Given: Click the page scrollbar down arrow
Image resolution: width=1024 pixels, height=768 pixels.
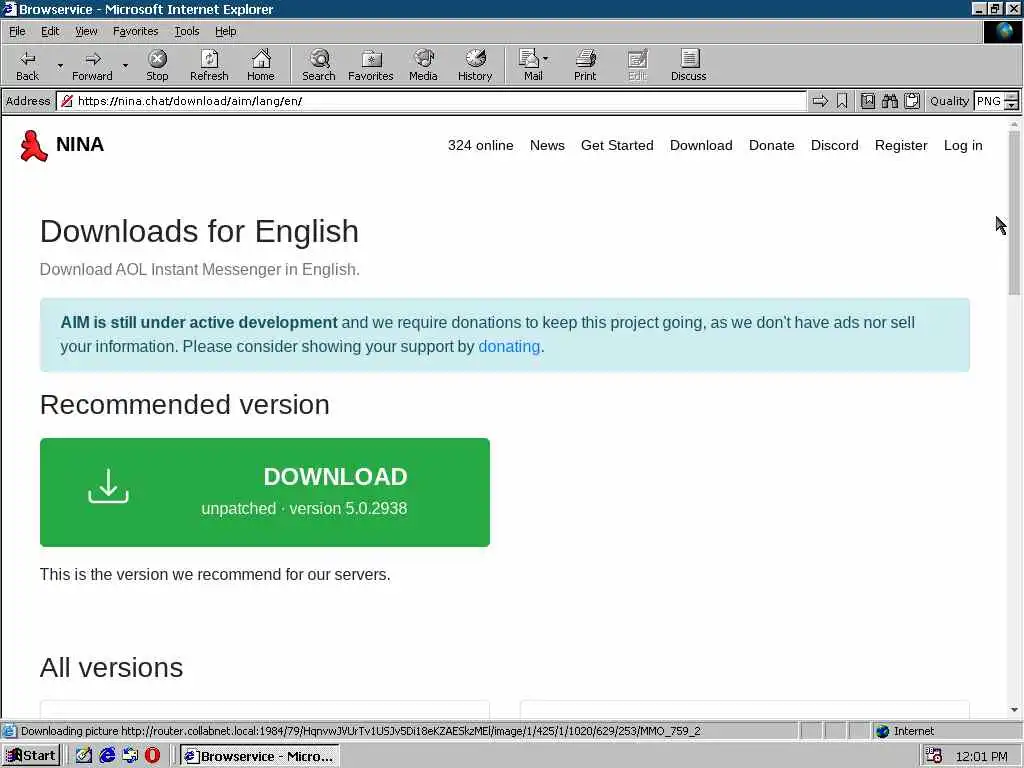Looking at the screenshot, I should [x=1014, y=710].
